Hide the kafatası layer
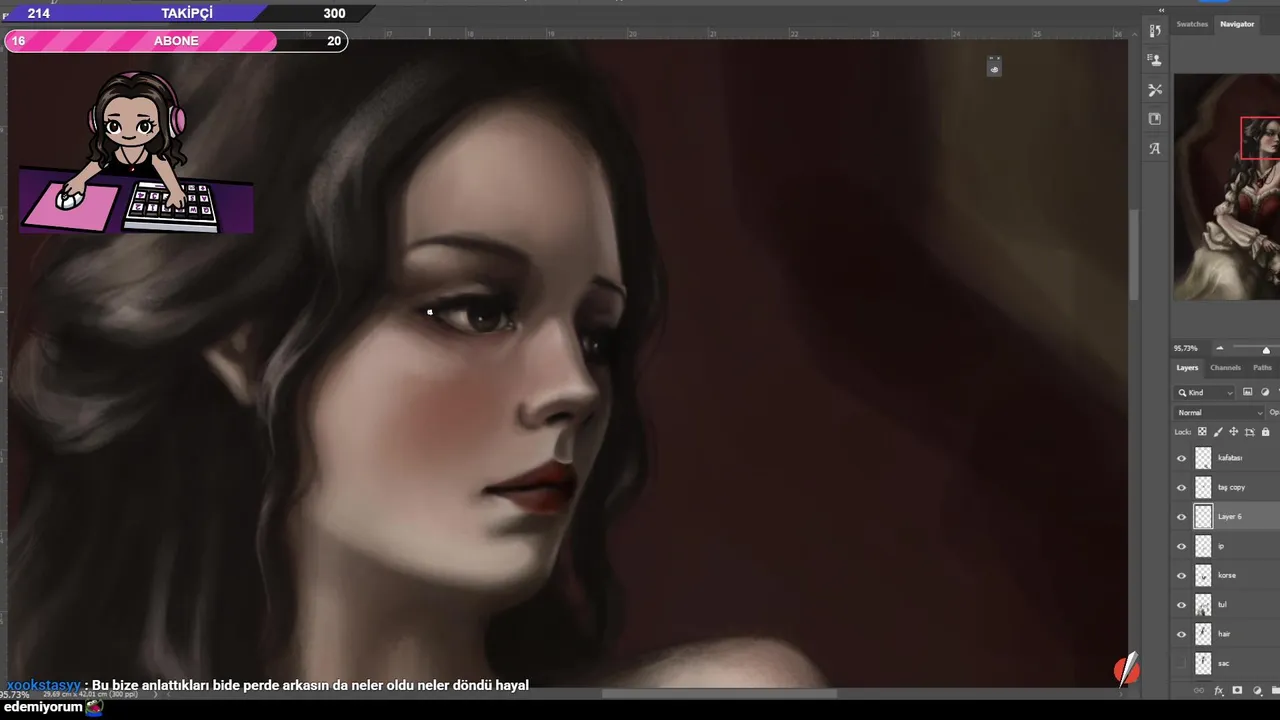 (x=1181, y=458)
